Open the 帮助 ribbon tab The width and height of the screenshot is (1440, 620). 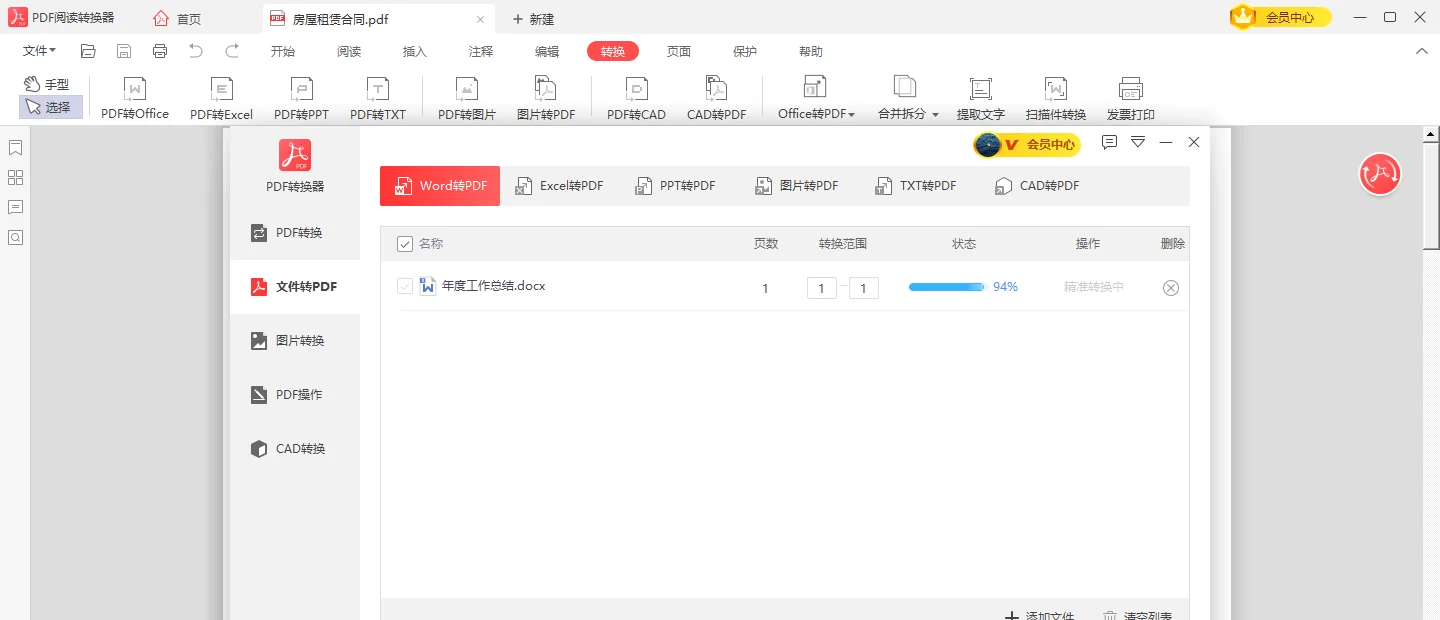coord(811,52)
